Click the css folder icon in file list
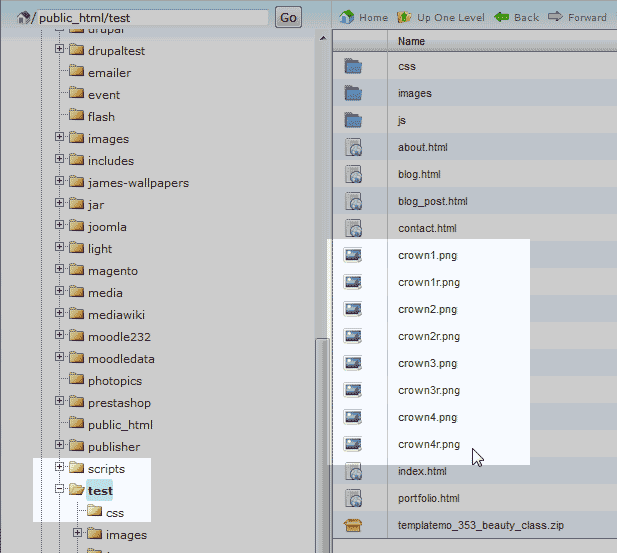 coord(353,66)
